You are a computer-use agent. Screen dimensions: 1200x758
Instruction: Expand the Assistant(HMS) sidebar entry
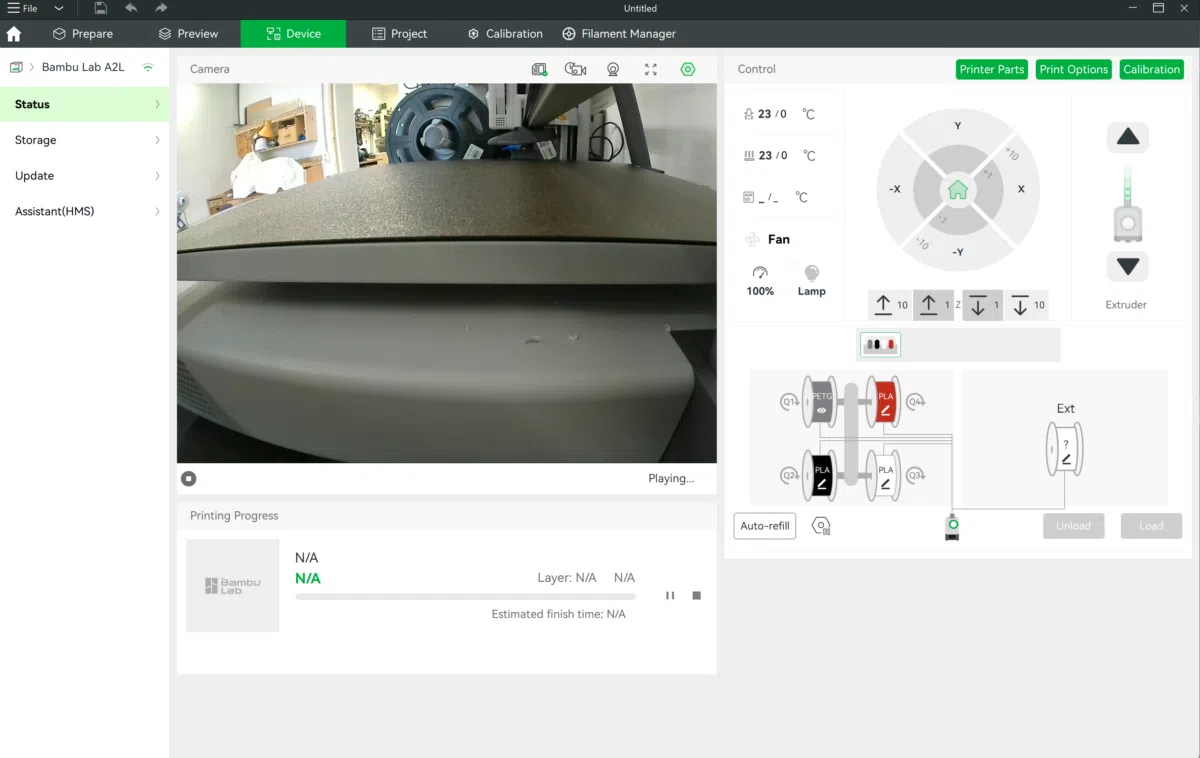(85, 212)
